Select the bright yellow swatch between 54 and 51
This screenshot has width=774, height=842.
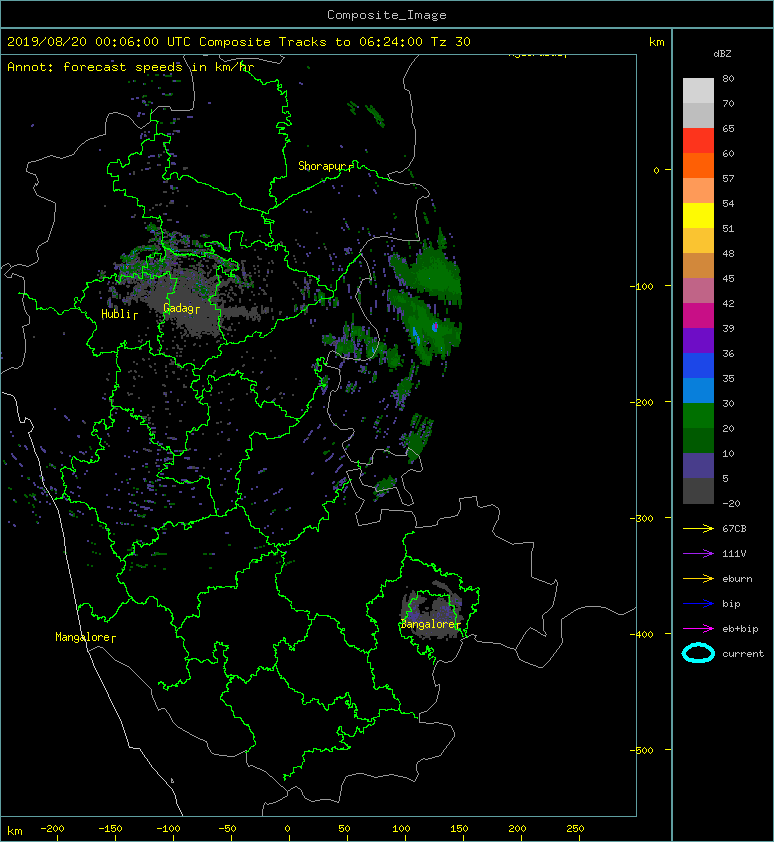[698, 215]
